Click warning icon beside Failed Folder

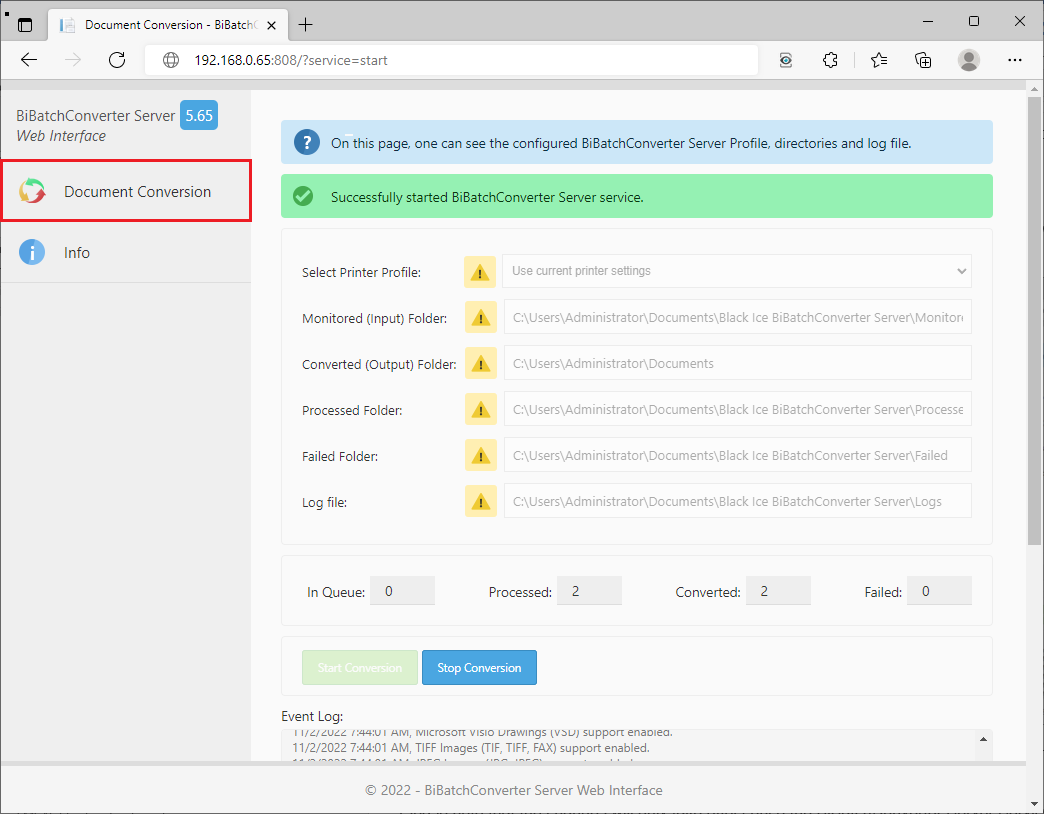(x=480, y=456)
